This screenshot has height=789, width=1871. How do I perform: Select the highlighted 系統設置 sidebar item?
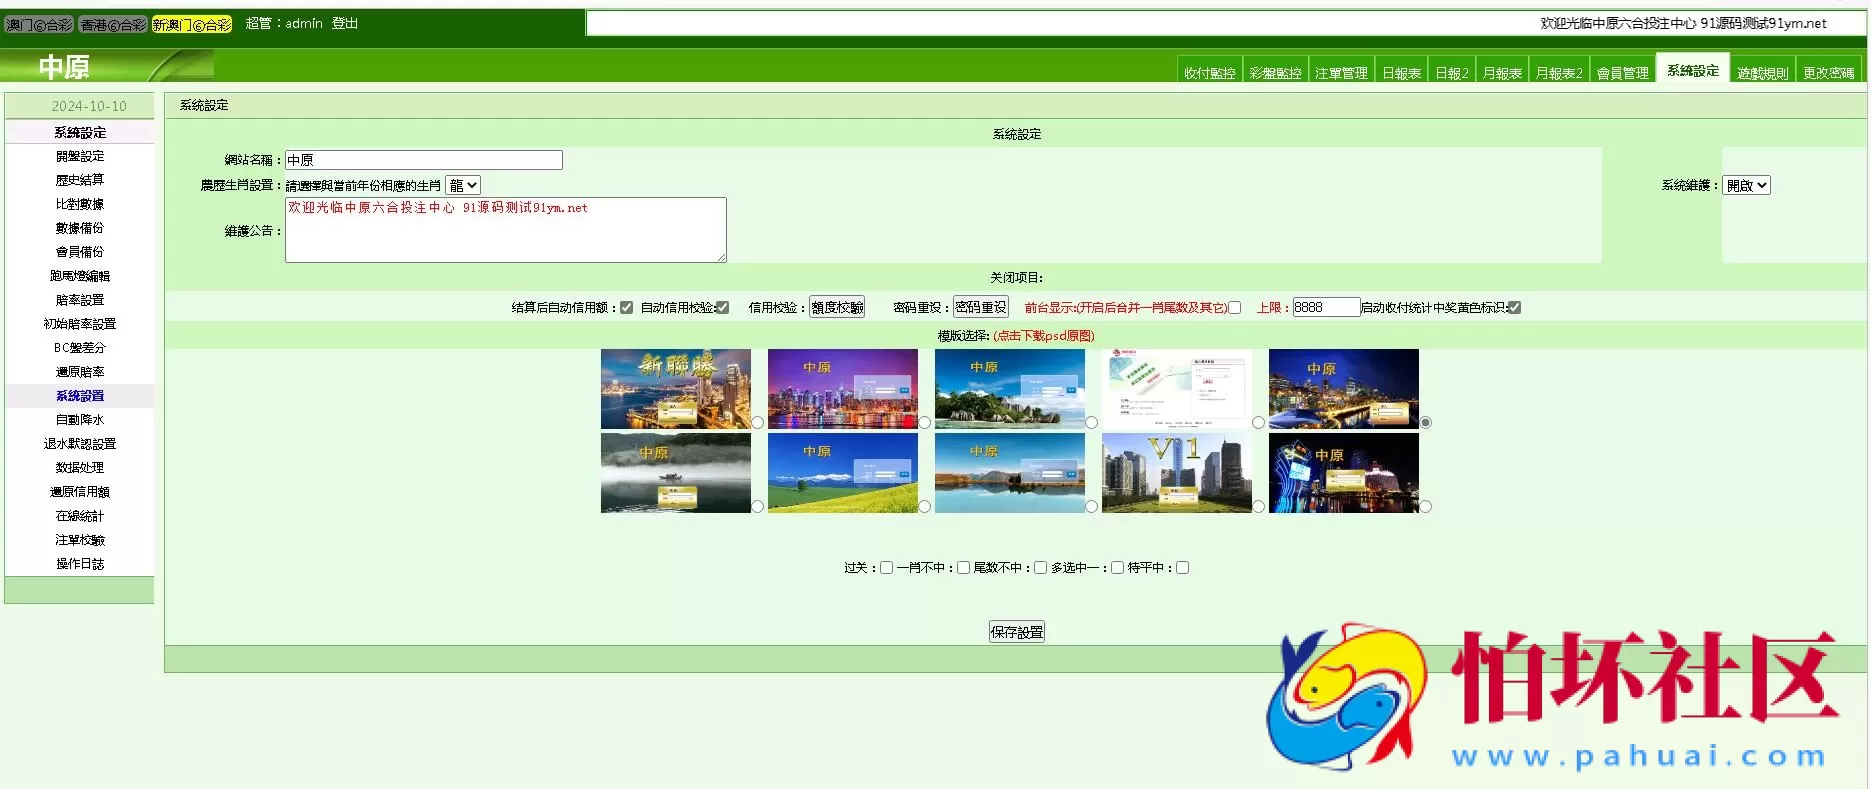click(80, 396)
